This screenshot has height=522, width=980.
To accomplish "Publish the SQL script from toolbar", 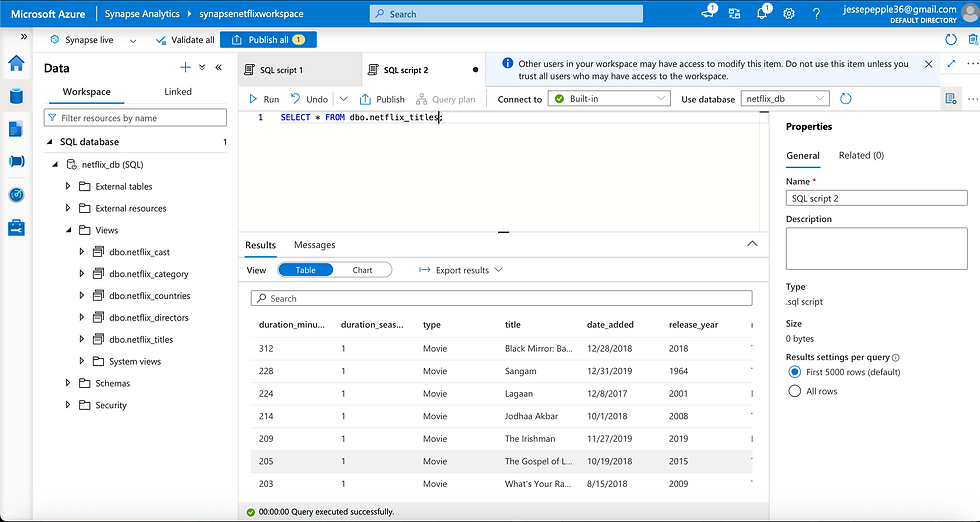I will click(382, 99).
